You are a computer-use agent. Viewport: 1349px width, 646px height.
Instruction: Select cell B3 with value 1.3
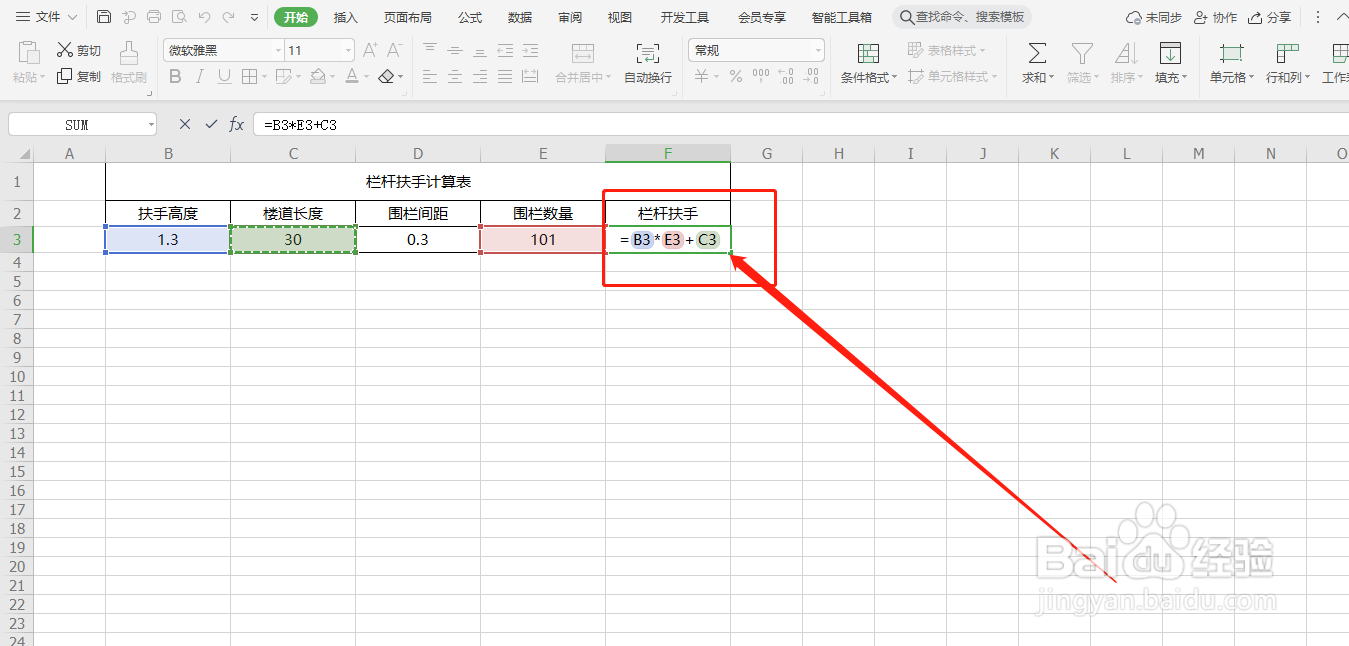point(168,240)
